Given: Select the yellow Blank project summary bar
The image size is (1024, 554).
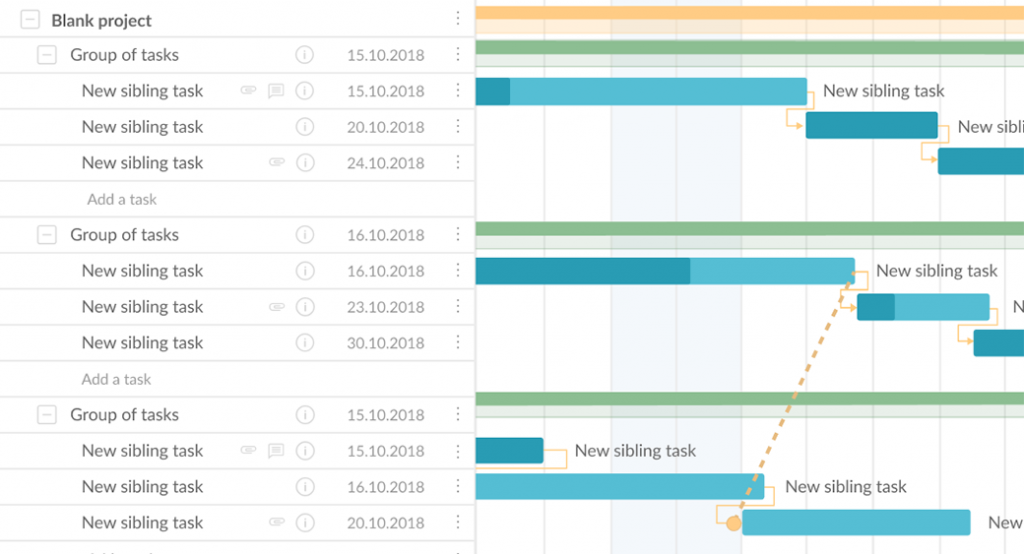Looking at the screenshot, I should (748, 13).
